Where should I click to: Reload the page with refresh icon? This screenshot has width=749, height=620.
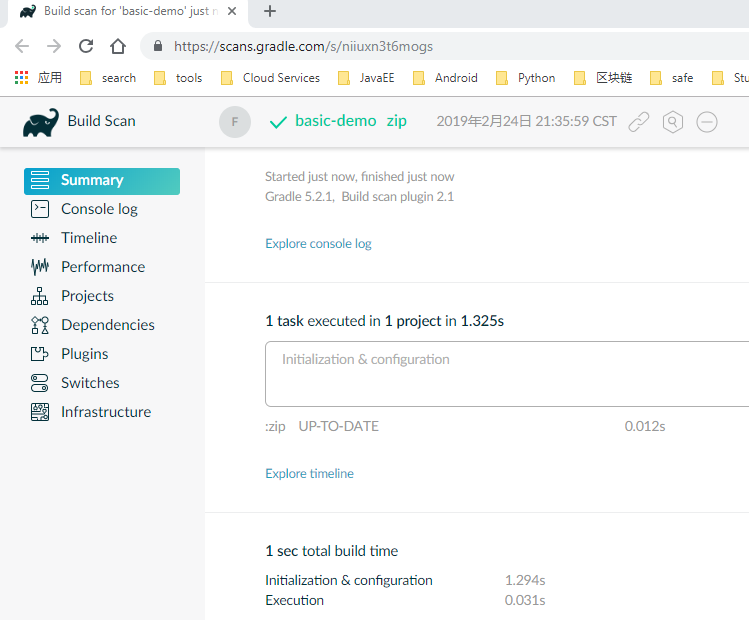coord(86,46)
